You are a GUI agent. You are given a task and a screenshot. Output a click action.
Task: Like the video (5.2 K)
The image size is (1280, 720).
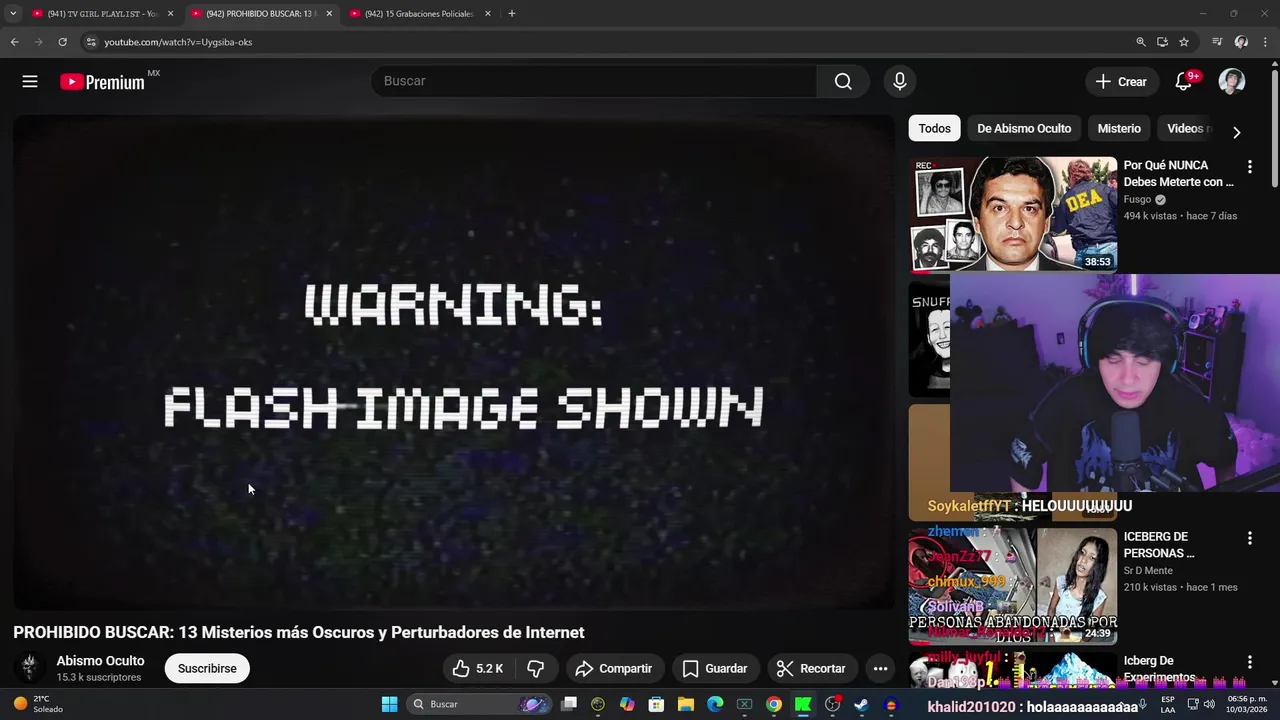[x=478, y=668]
